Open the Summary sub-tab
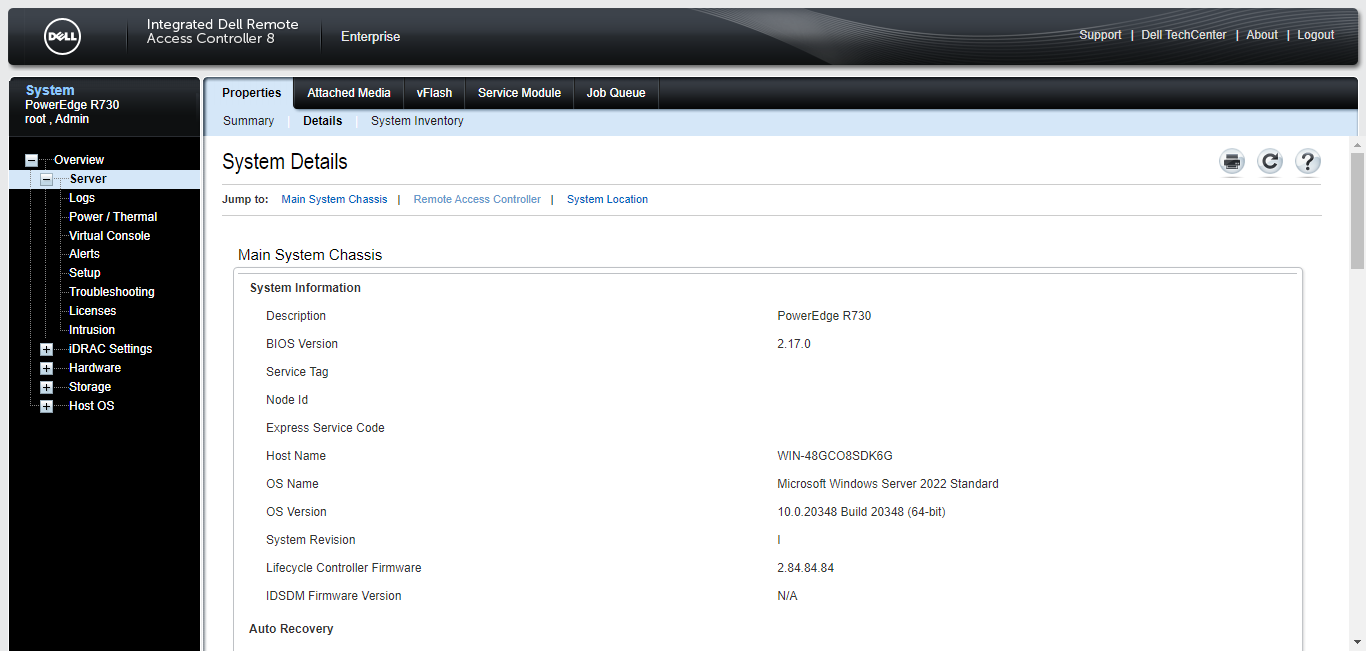The image size is (1366, 651). click(x=248, y=121)
